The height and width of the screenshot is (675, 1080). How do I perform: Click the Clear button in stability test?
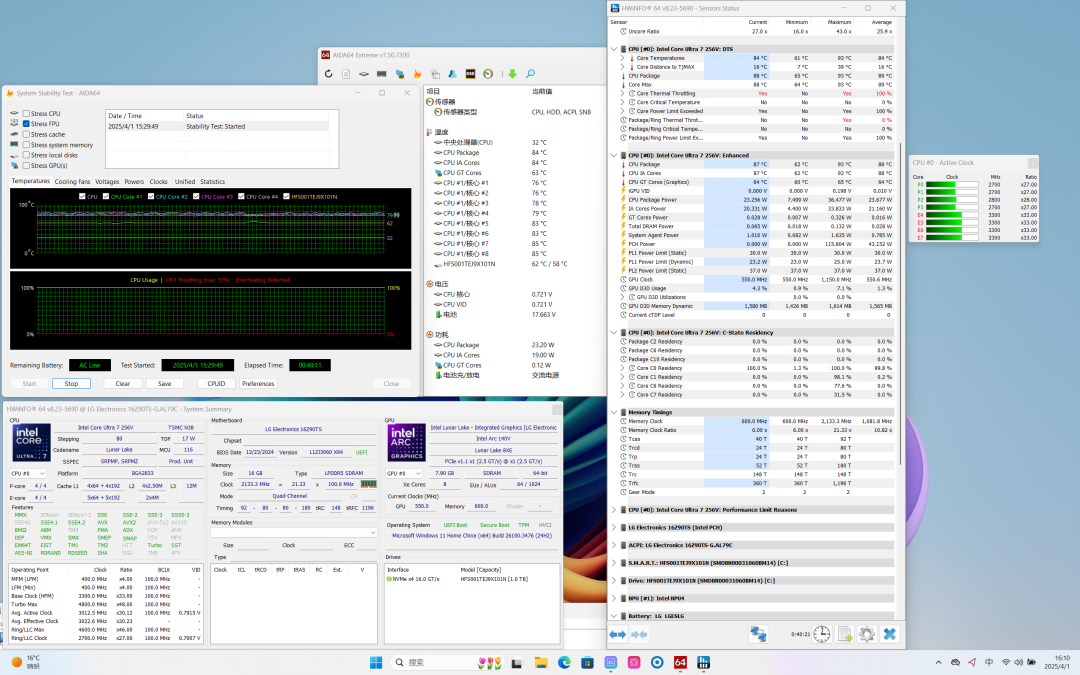(x=123, y=384)
